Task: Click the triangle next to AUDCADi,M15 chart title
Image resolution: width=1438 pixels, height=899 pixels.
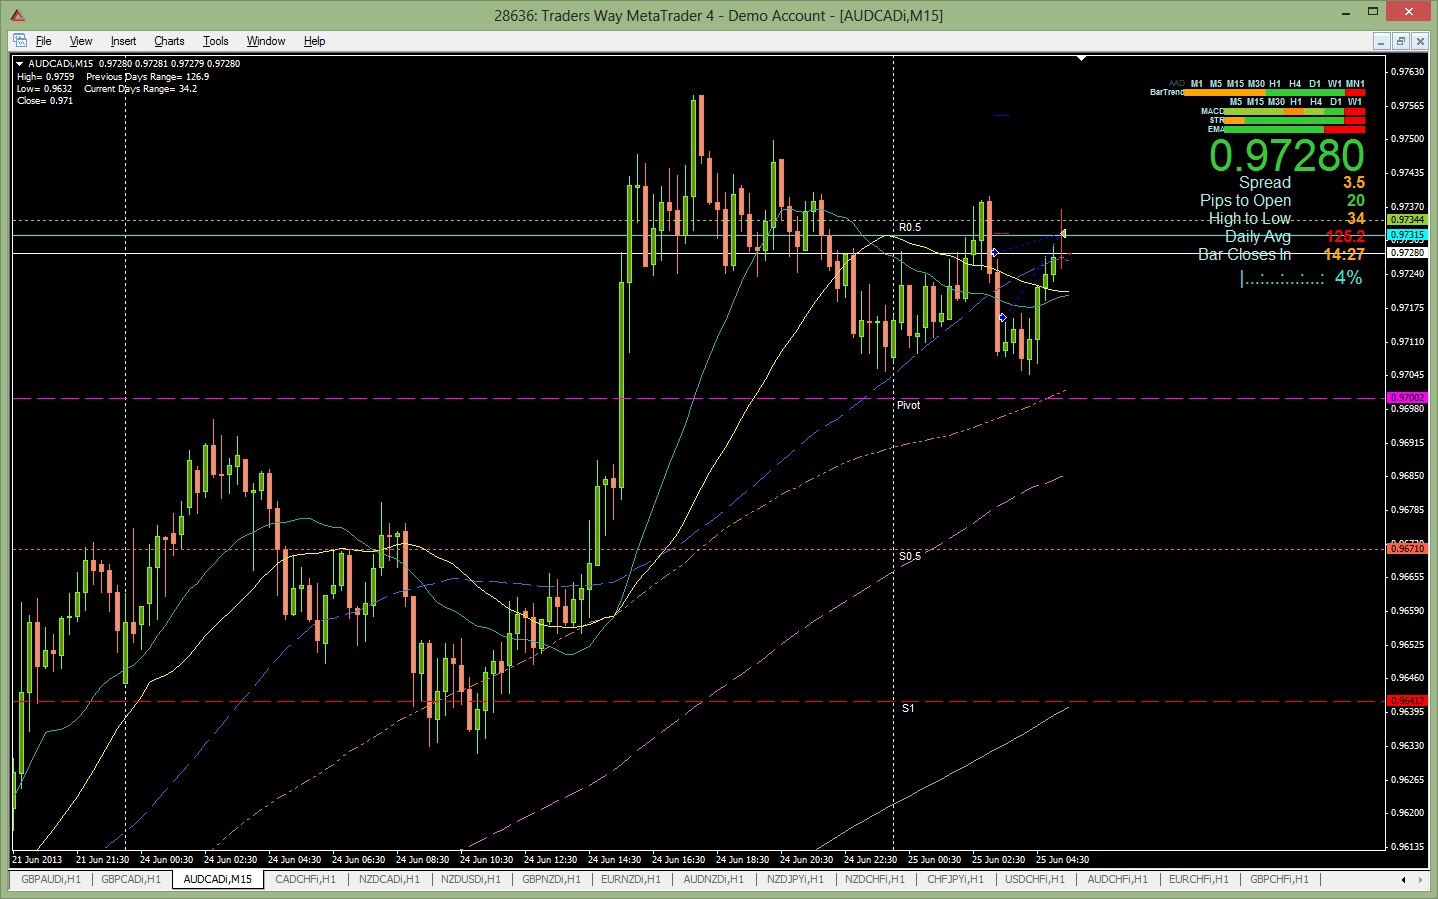Action: [x=19, y=63]
